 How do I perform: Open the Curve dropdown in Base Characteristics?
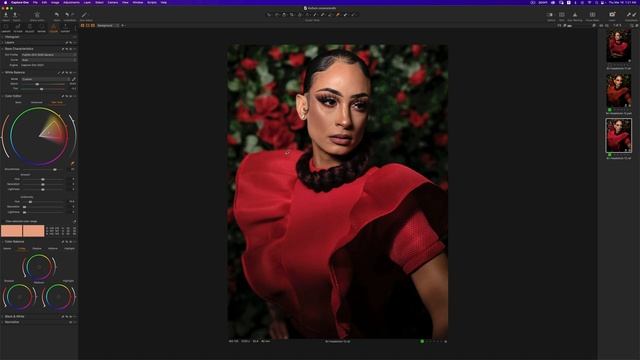48,60
